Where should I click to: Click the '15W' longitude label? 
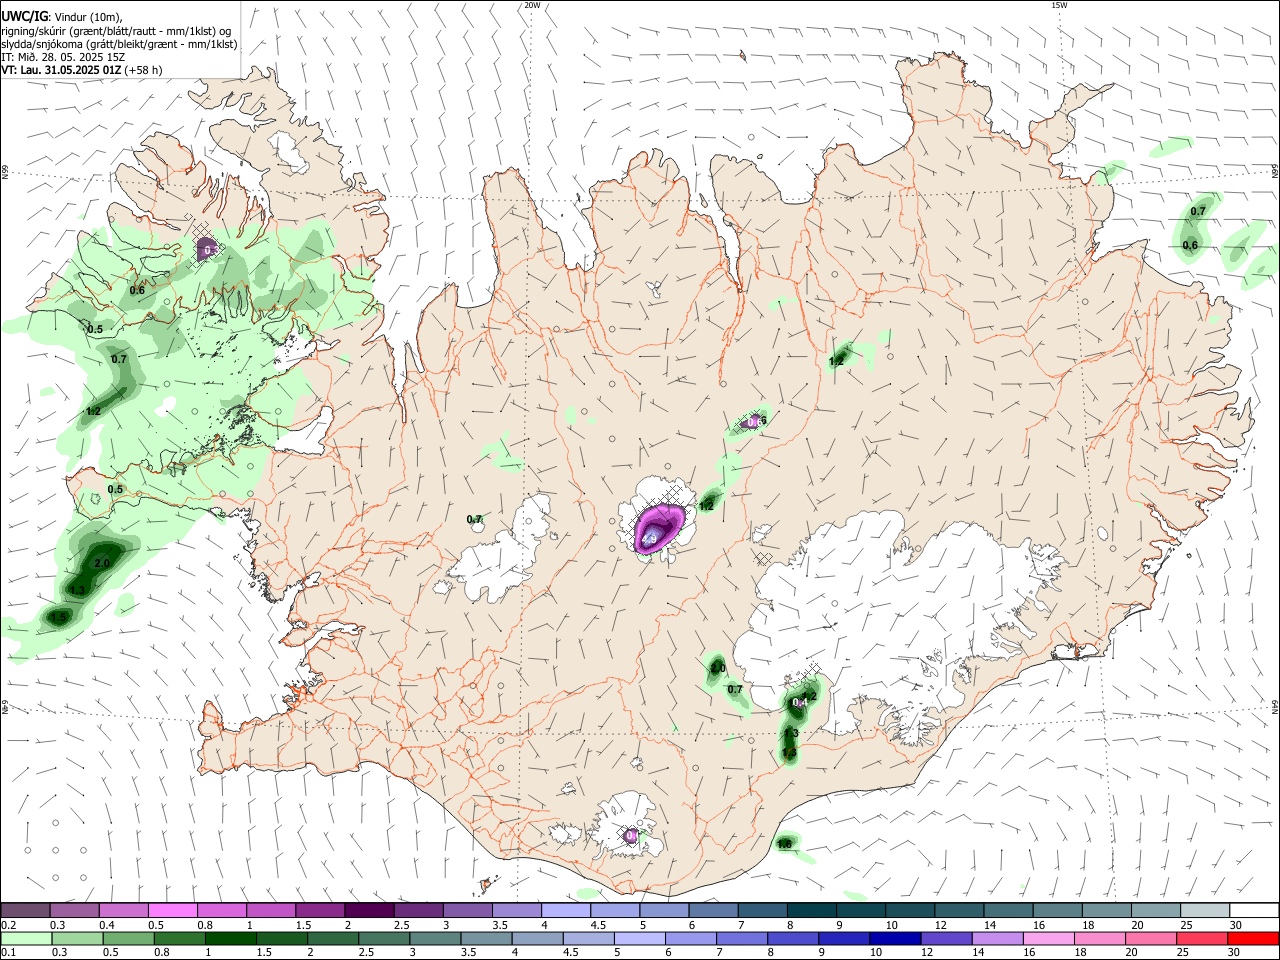tap(1059, 5)
